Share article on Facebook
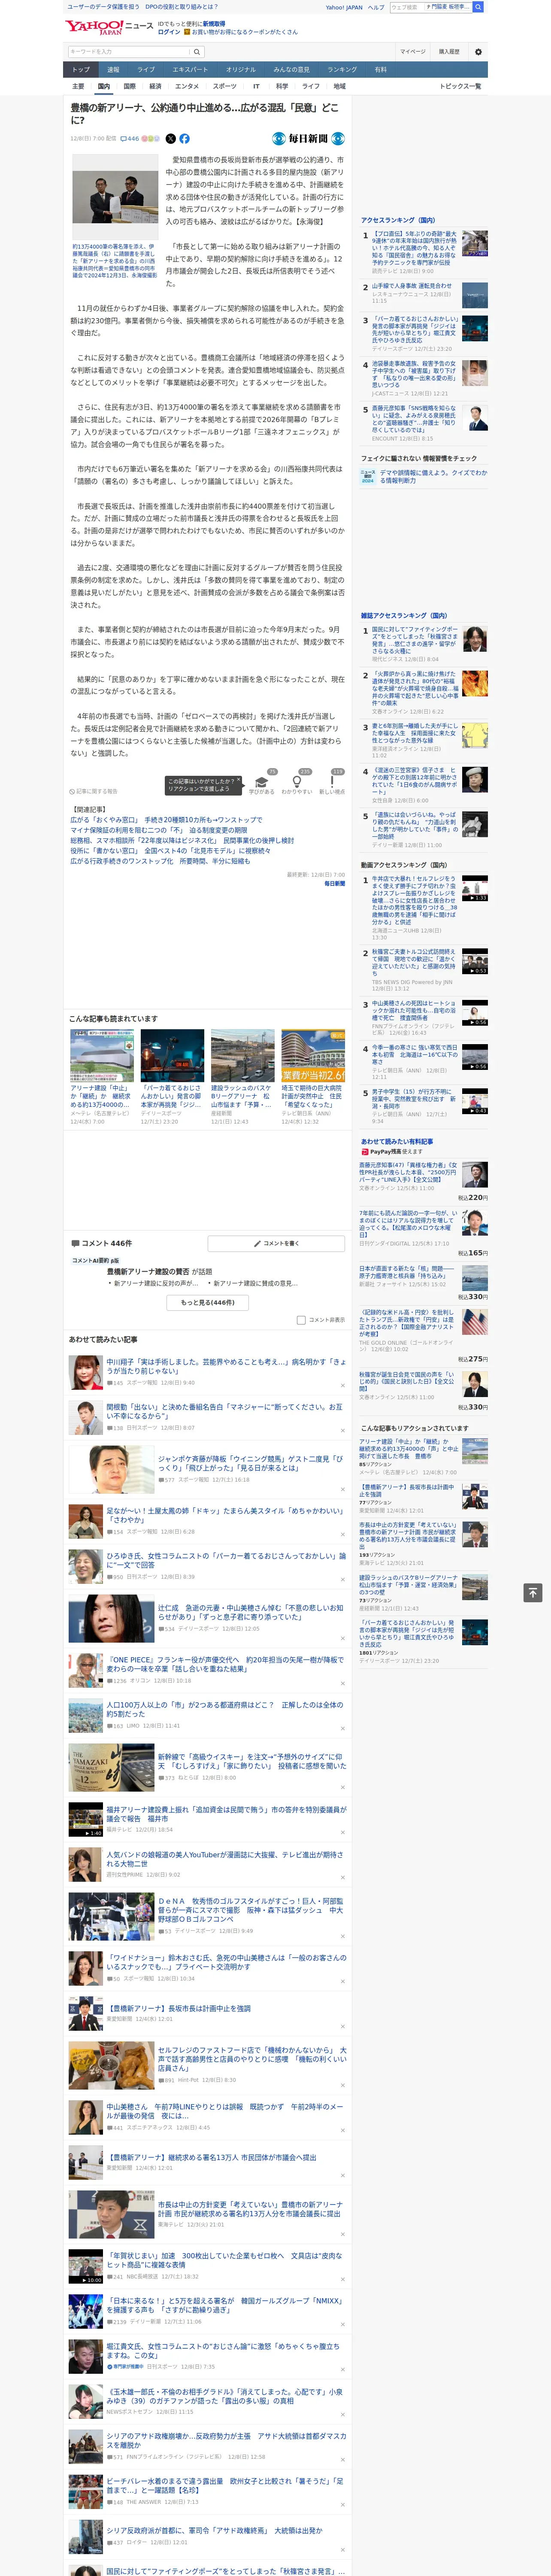 coord(184,139)
